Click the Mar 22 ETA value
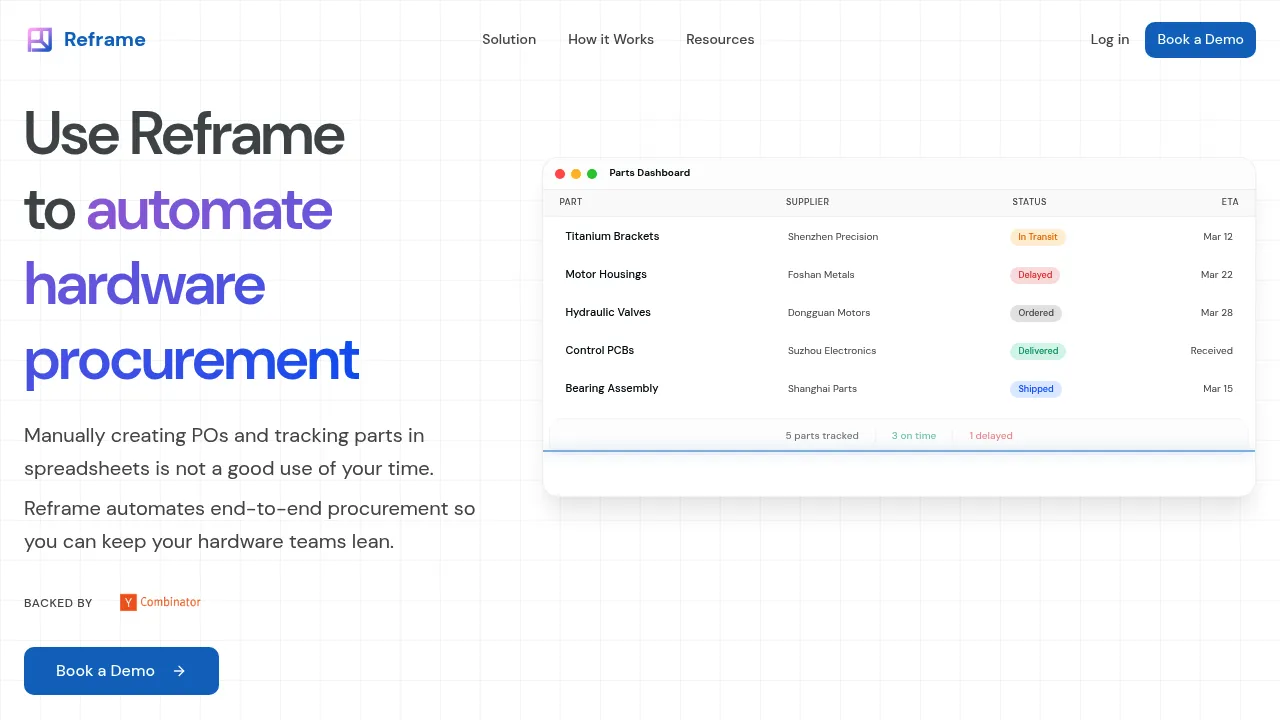1280x720 pixels. (1217, 275)
